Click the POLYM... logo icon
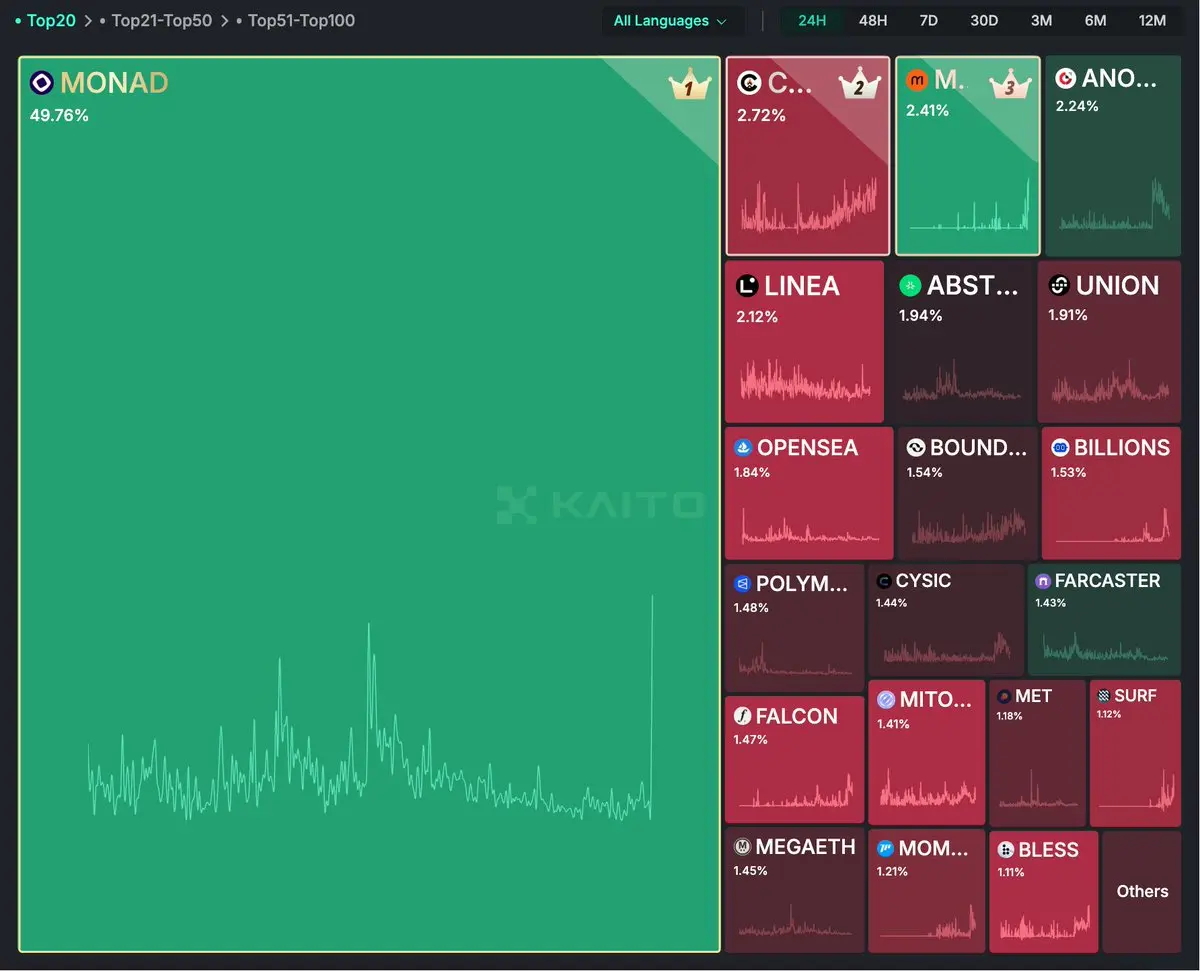This screenshot has height=971, width=1200. coord(742,584)
